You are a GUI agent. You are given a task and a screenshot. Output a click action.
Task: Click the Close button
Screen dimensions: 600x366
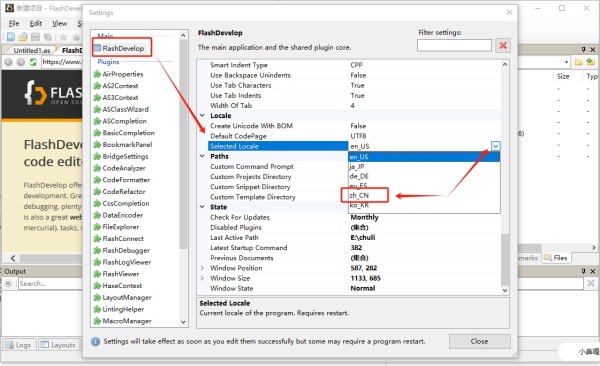pyautogui.click(x=479, y=341)
